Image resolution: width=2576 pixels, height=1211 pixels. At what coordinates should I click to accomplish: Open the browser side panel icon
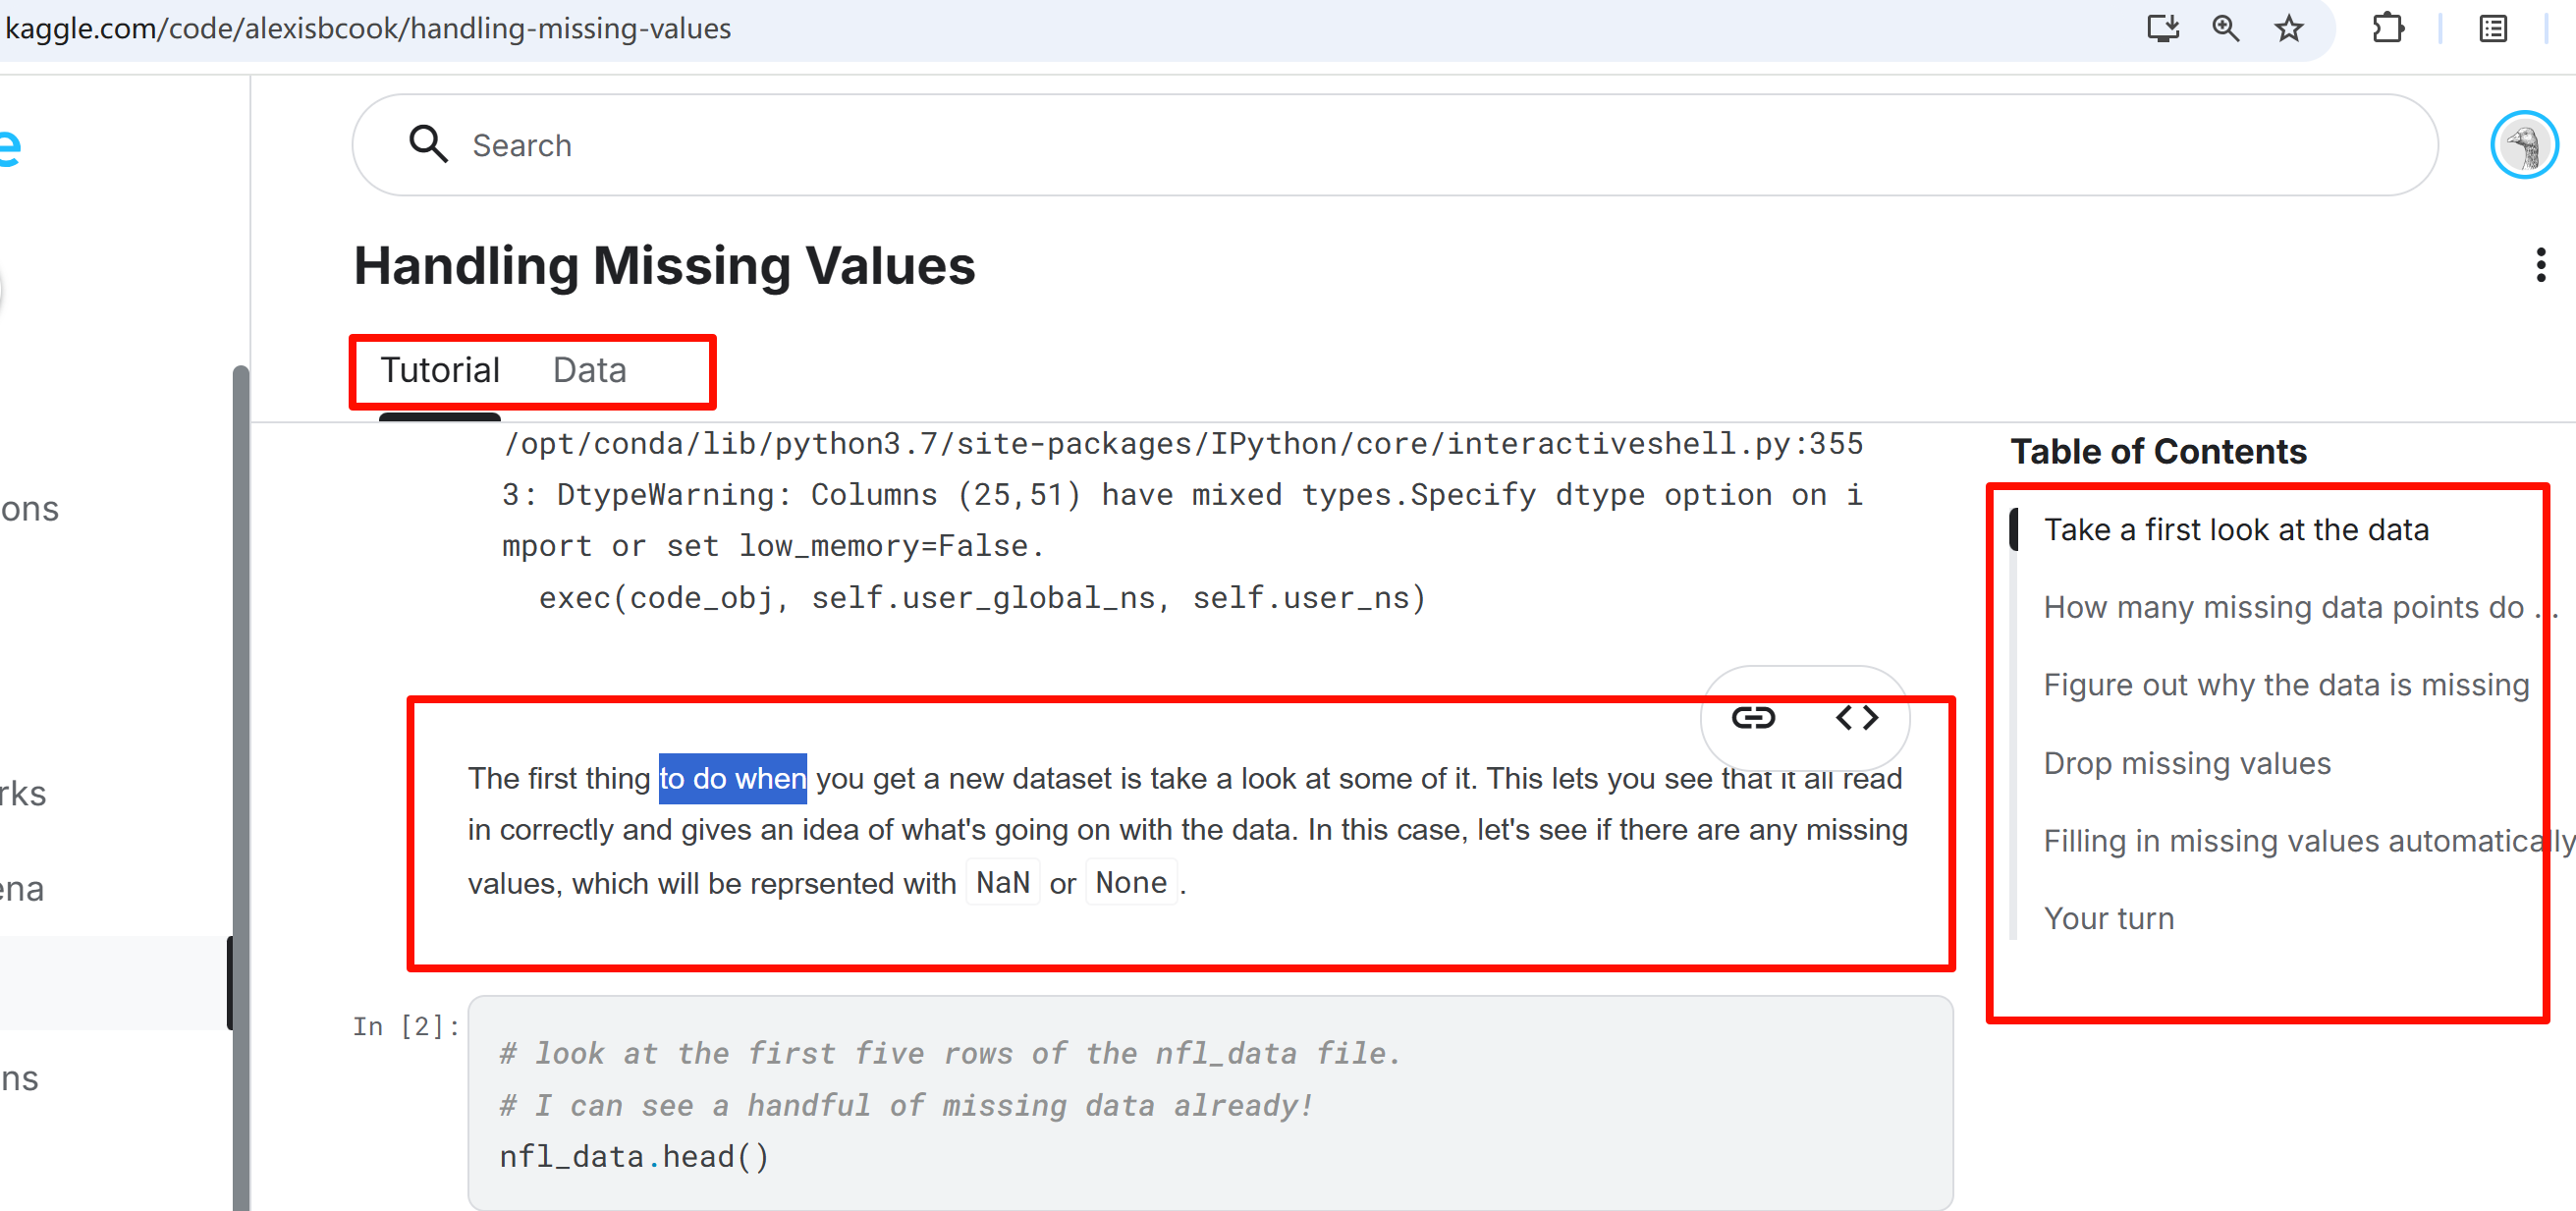(x=2494, y=28)
